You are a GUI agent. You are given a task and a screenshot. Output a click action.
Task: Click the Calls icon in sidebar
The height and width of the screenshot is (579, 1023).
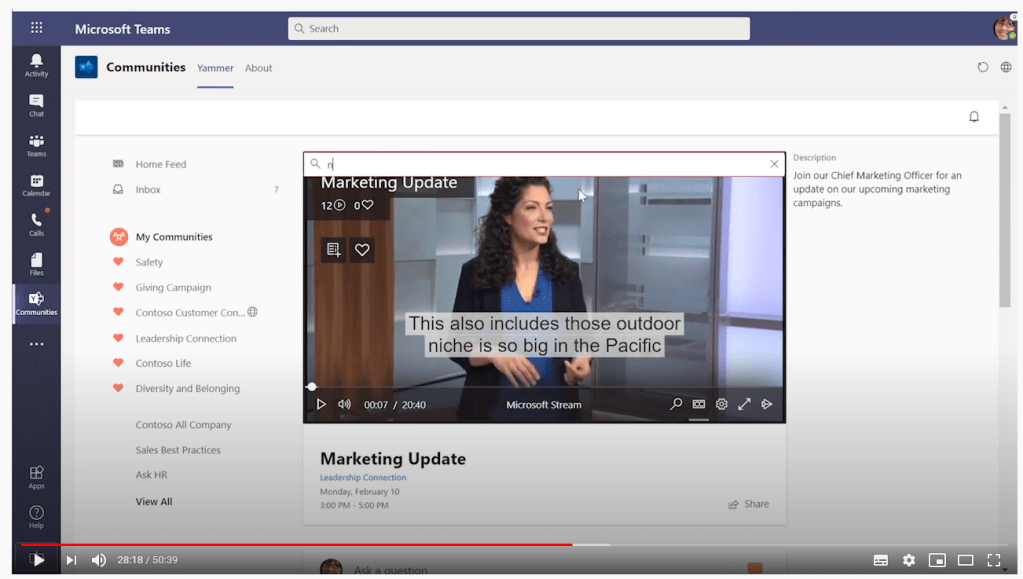click(36, 224)
